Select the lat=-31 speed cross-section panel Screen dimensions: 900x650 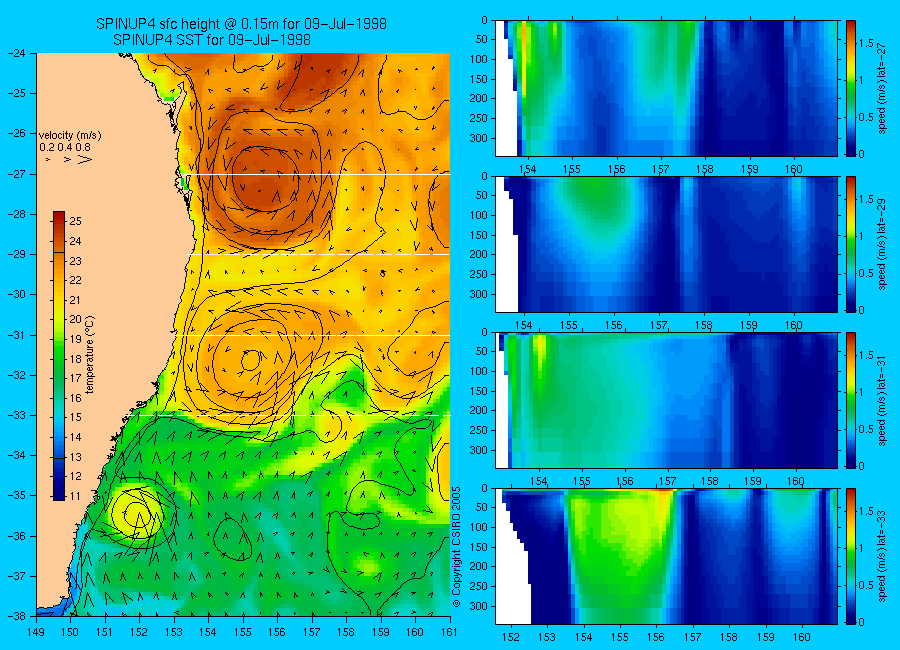[666, 400]
